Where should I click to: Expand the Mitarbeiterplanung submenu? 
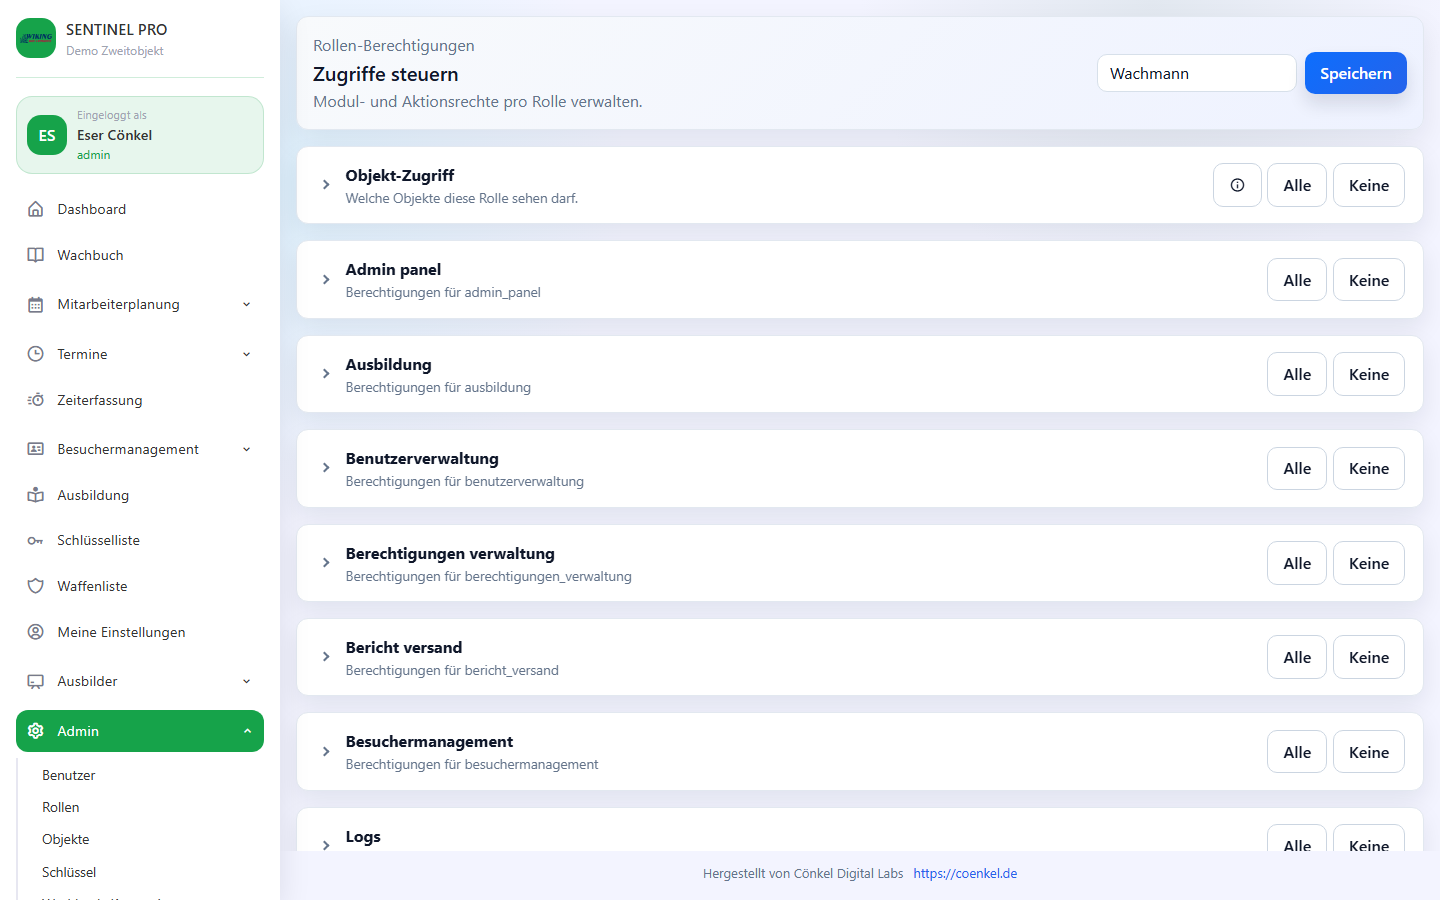tap(246, 305)
